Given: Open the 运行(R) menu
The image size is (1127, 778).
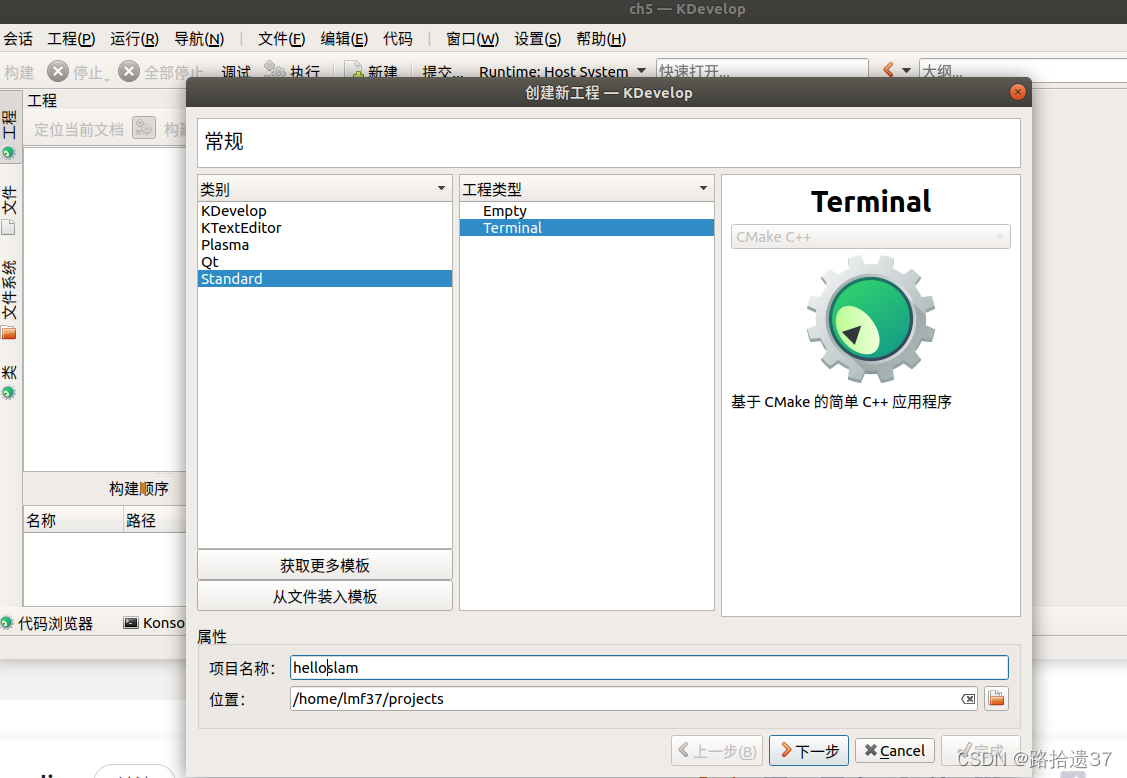Looking at the screenshot, I should [134, 39].
